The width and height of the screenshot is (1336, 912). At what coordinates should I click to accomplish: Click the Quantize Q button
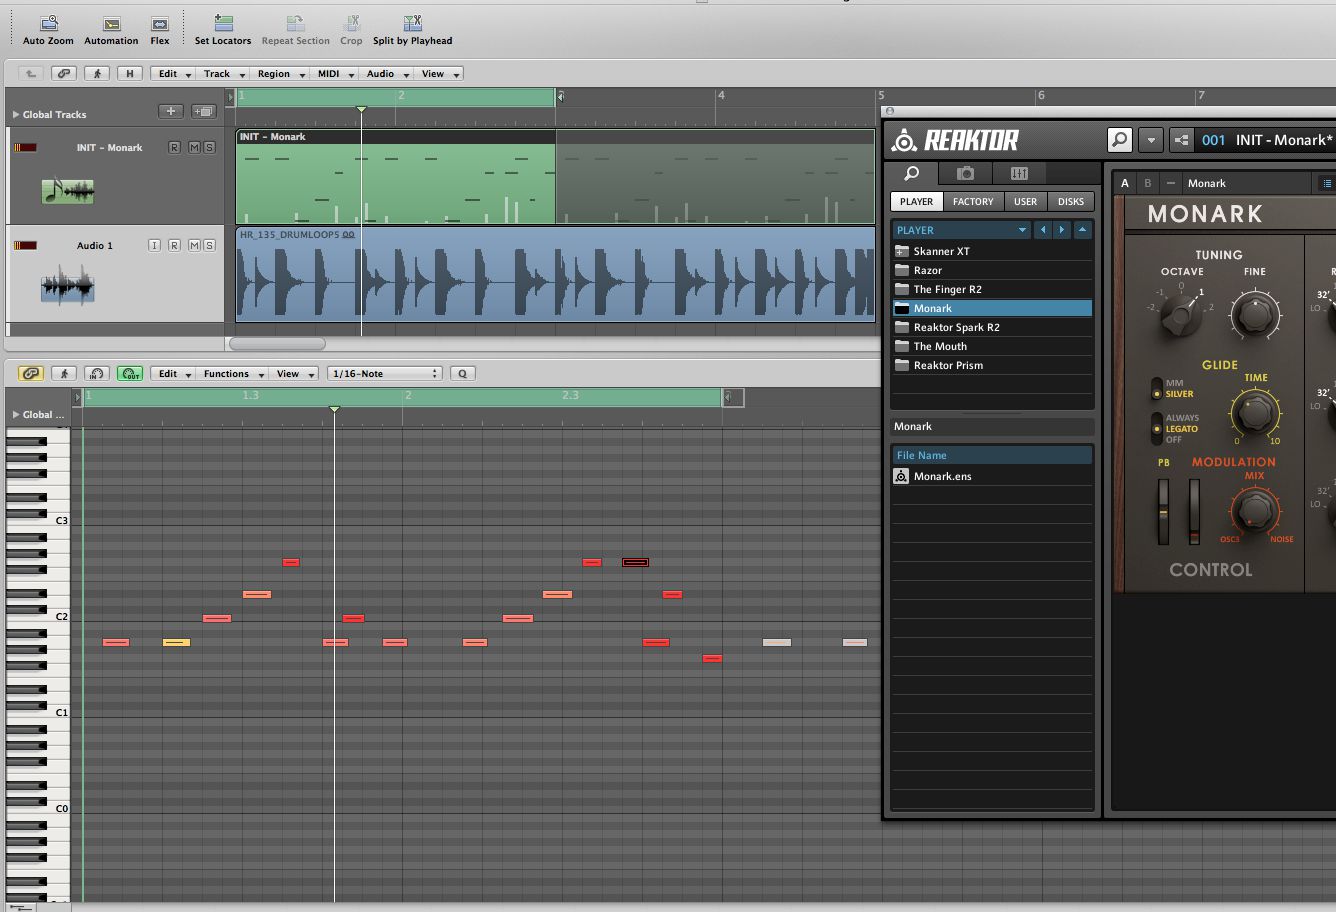point(462,373)
